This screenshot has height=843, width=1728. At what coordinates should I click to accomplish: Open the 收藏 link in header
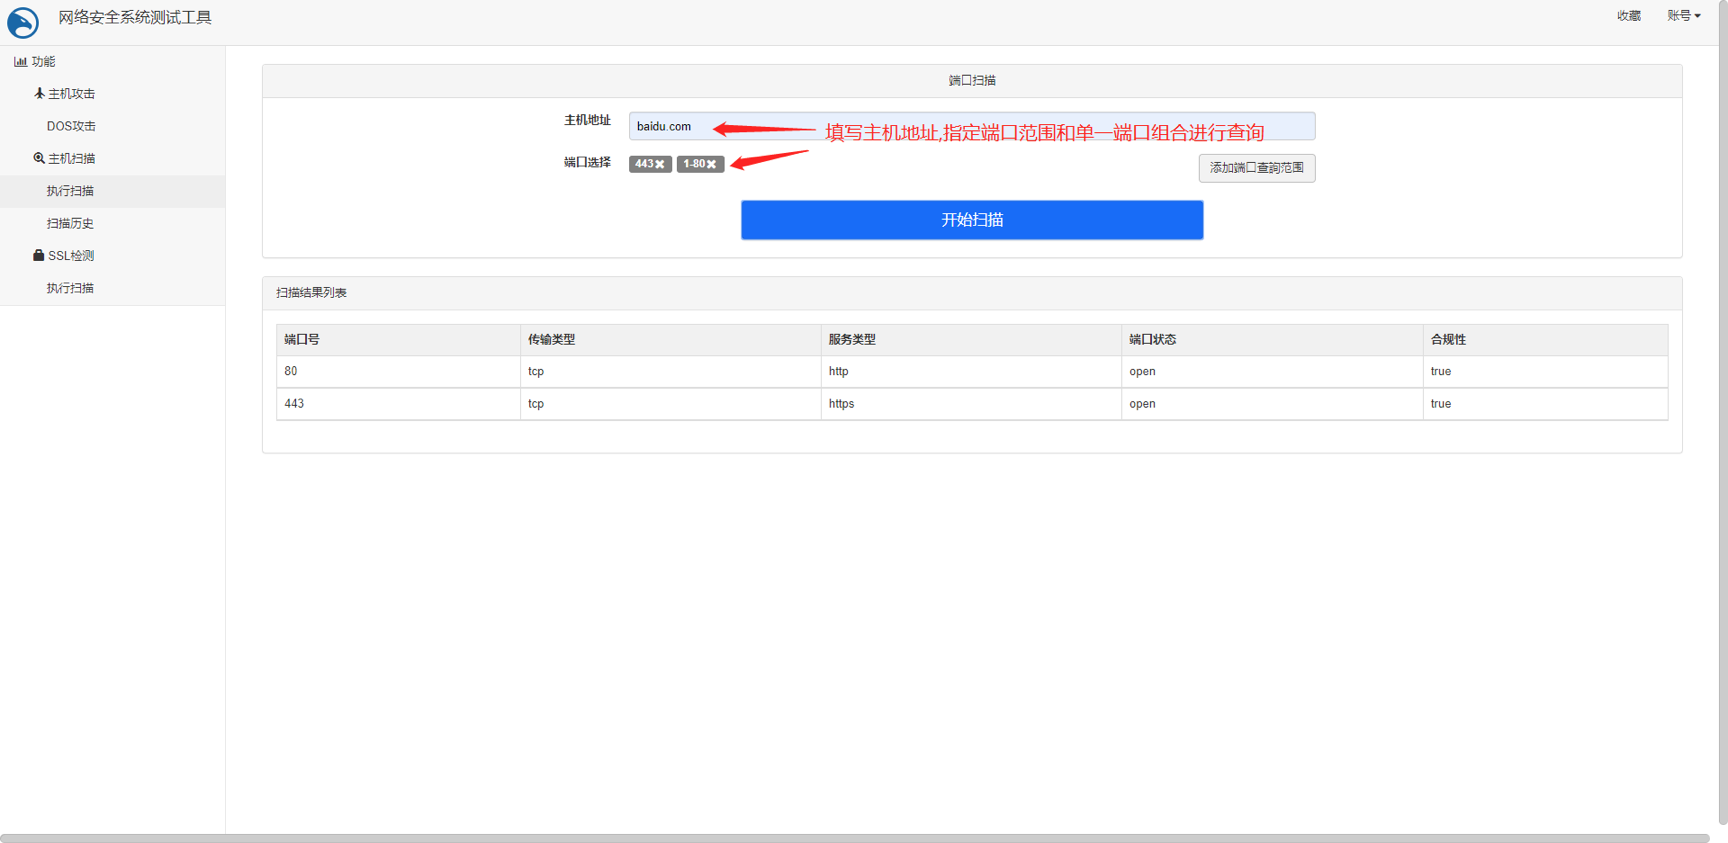coord(1628,16)
